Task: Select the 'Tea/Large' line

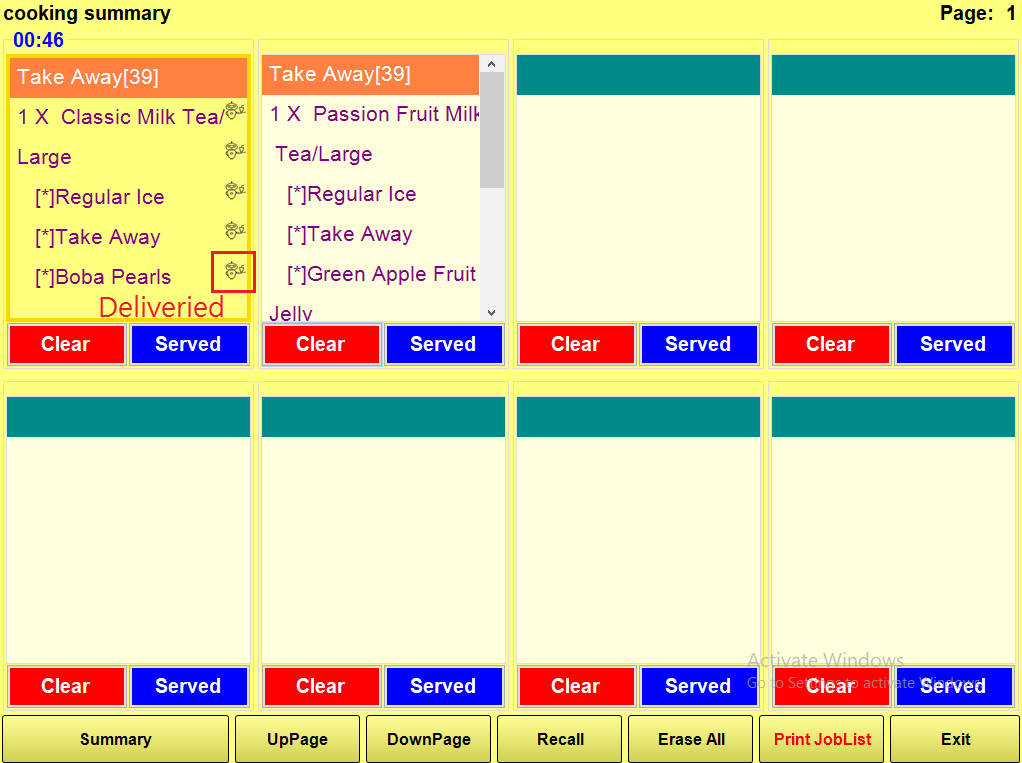Action: (x=324, y=154)
